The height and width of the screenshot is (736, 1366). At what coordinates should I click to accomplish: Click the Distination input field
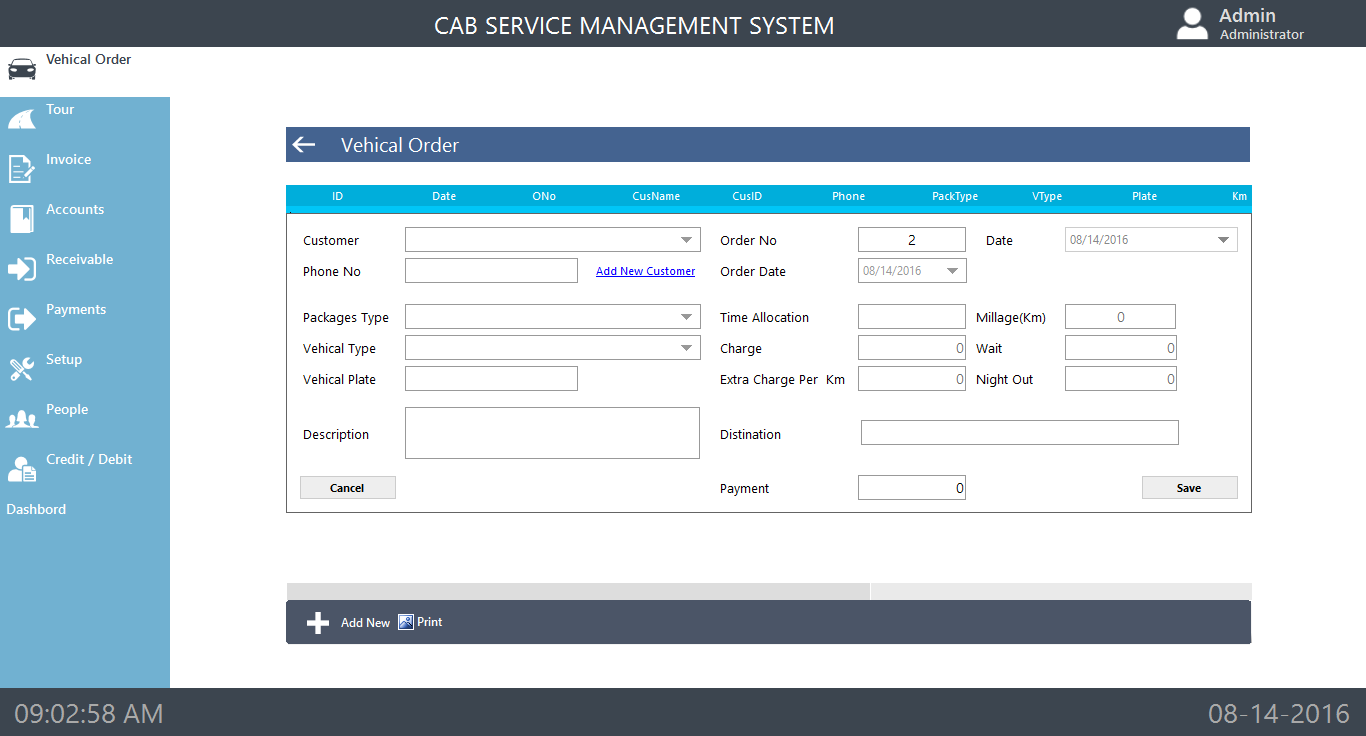[x=1019, y=433]
